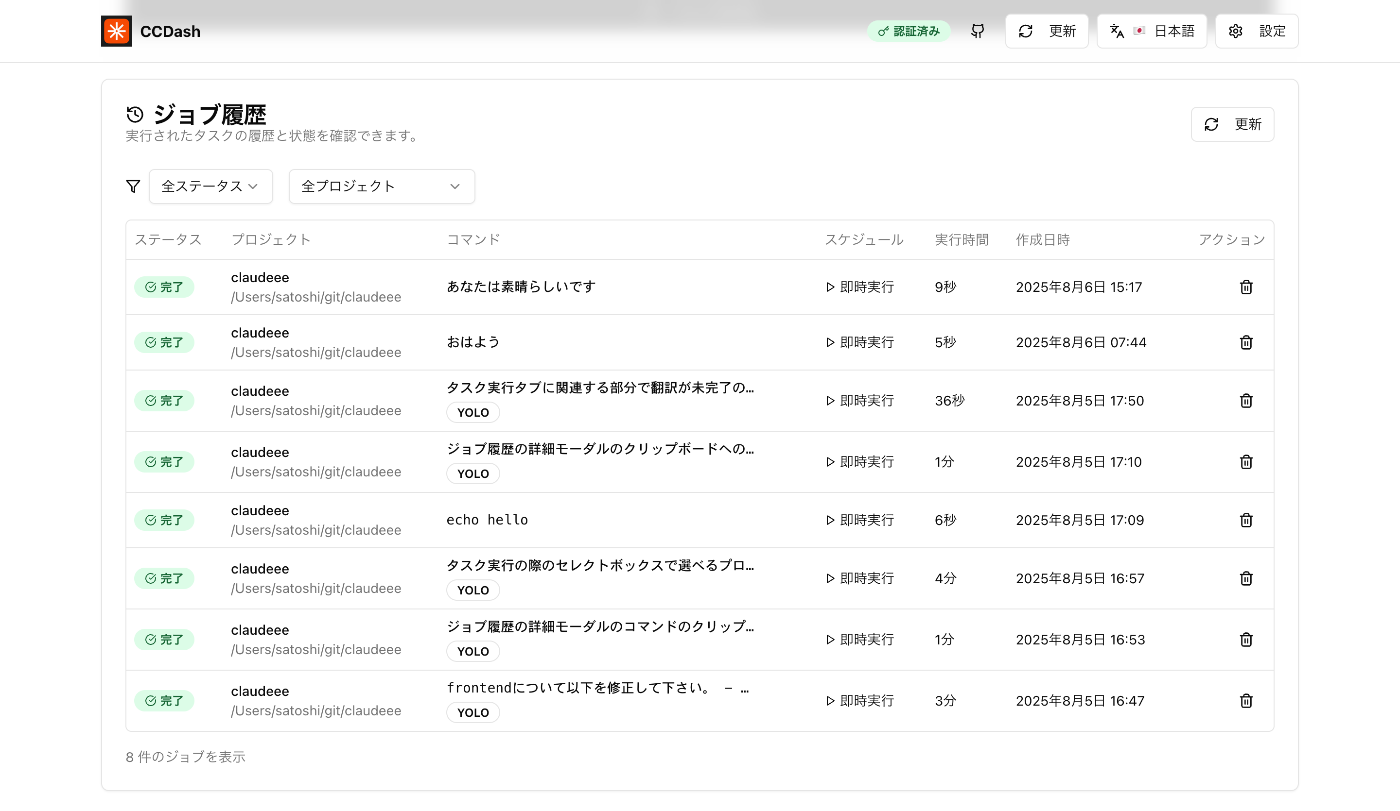Screen dimensions: 1400x811
Task: Open the 全ステータス status filter dropdown
Action: tap(211, 186)
